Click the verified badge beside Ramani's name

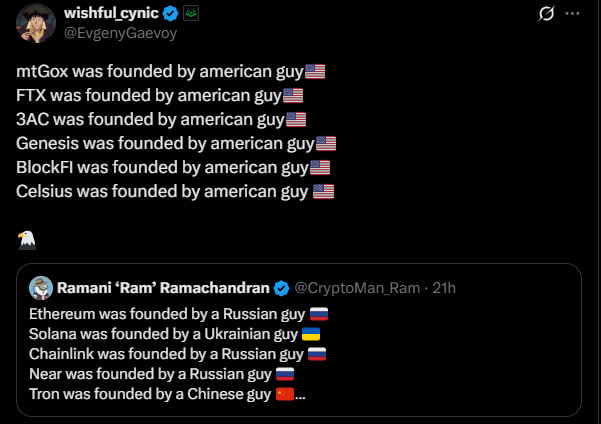(281, 288)
